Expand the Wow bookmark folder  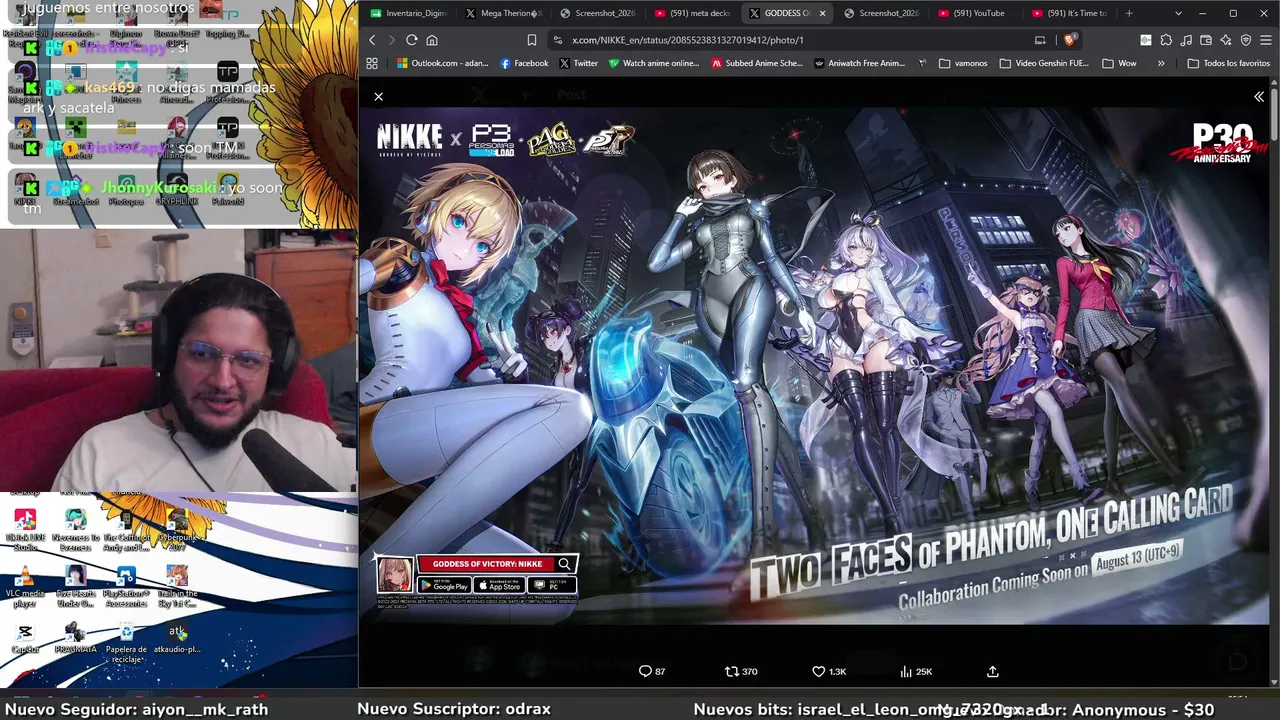1119,63
